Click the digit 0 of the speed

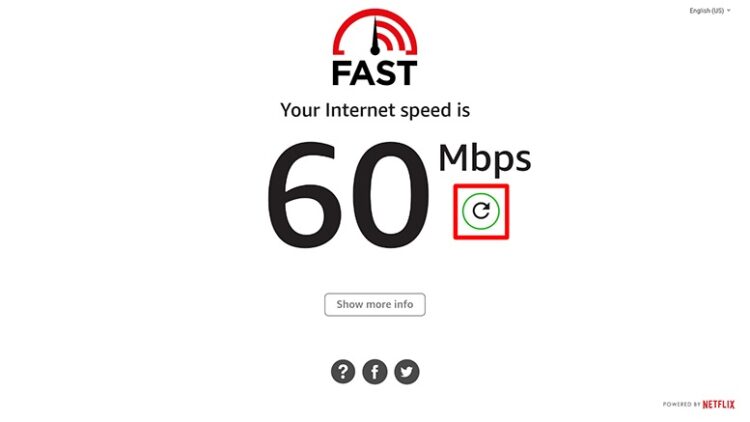389,194
